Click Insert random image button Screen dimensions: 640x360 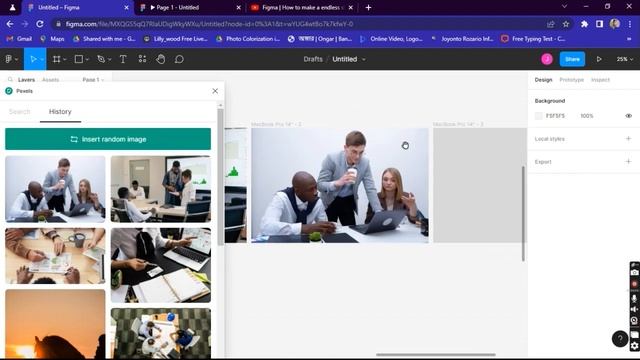(108, 139)
